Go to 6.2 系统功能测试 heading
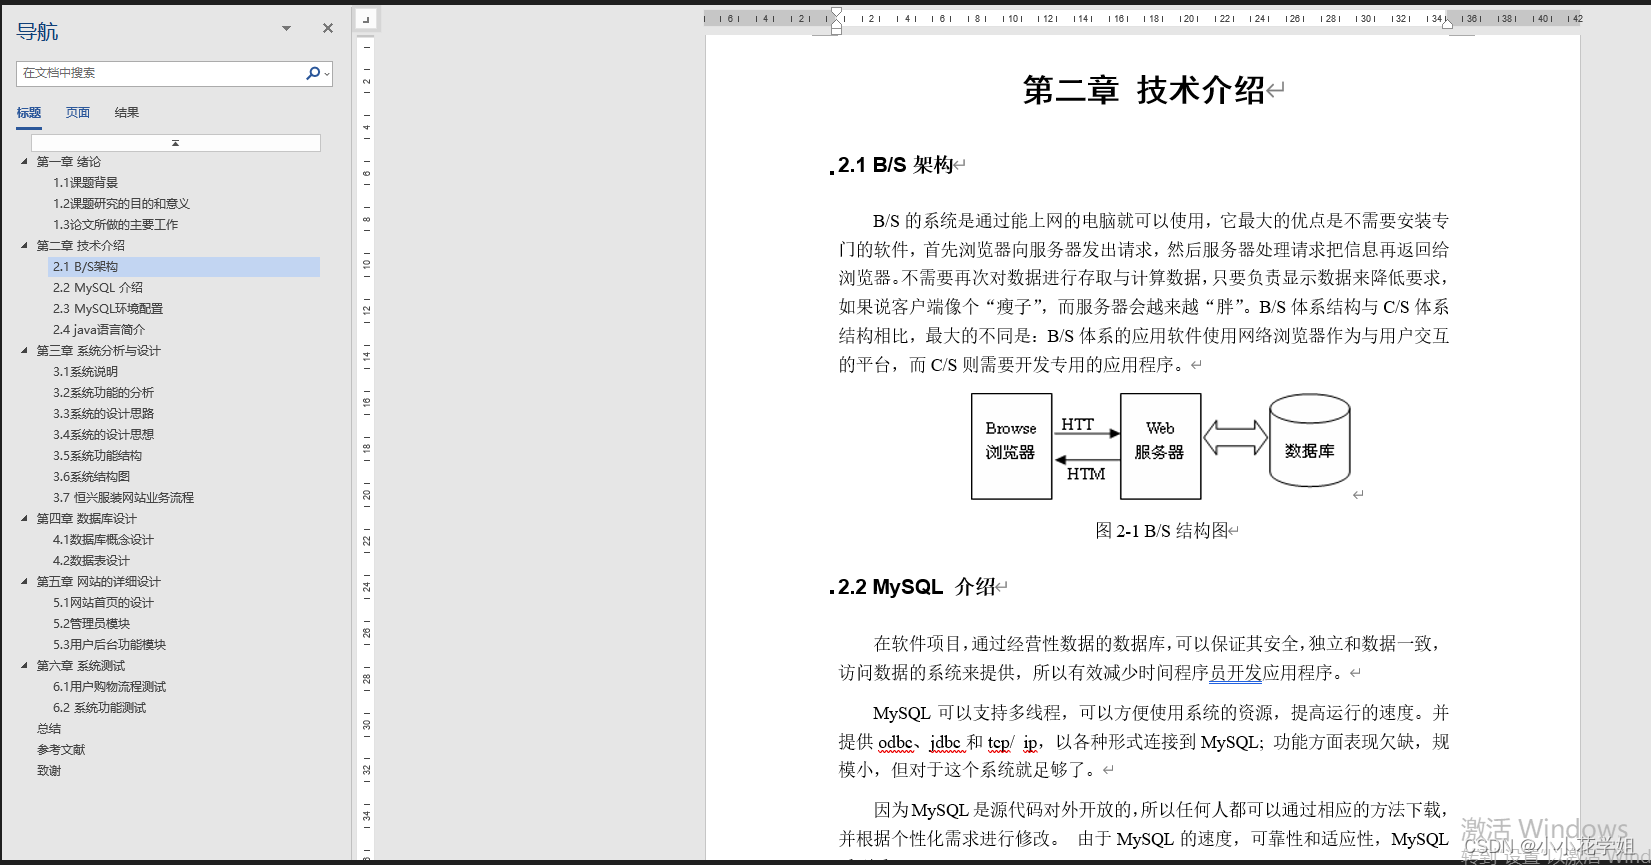The height and width of the screenshot is (865, 1651). (100, 708)
